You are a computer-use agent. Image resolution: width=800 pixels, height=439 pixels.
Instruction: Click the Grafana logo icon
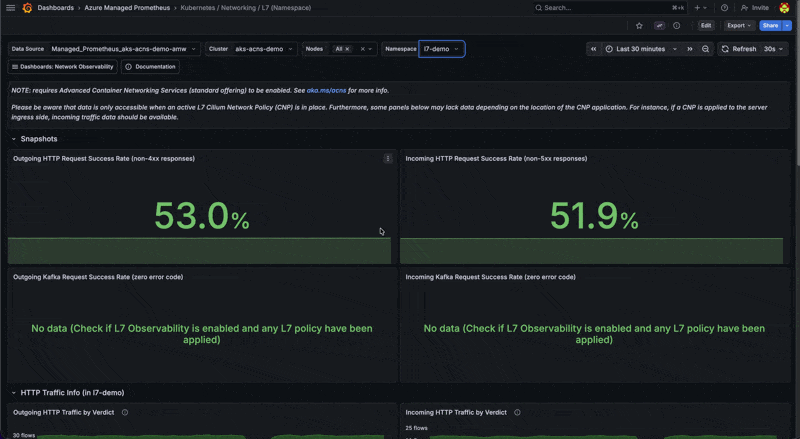coord(27,8)
